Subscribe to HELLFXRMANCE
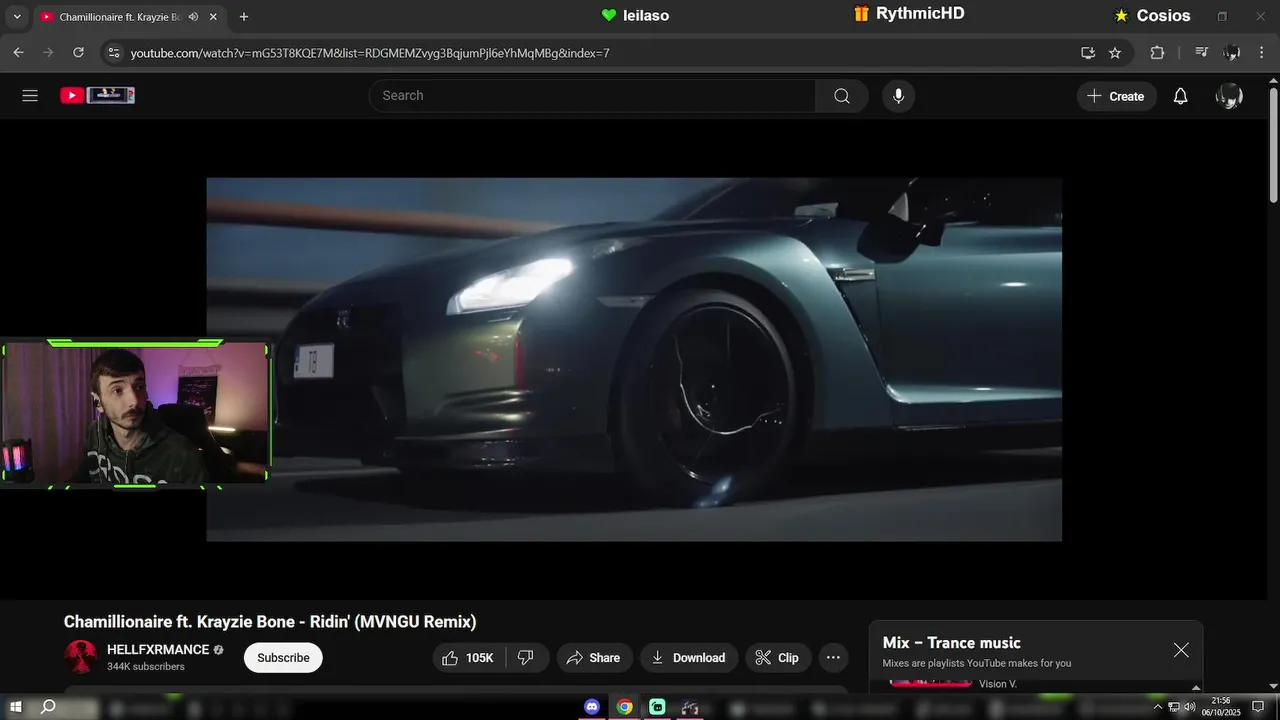Viewport: 1280px width, 720px height. click(283, 657)
